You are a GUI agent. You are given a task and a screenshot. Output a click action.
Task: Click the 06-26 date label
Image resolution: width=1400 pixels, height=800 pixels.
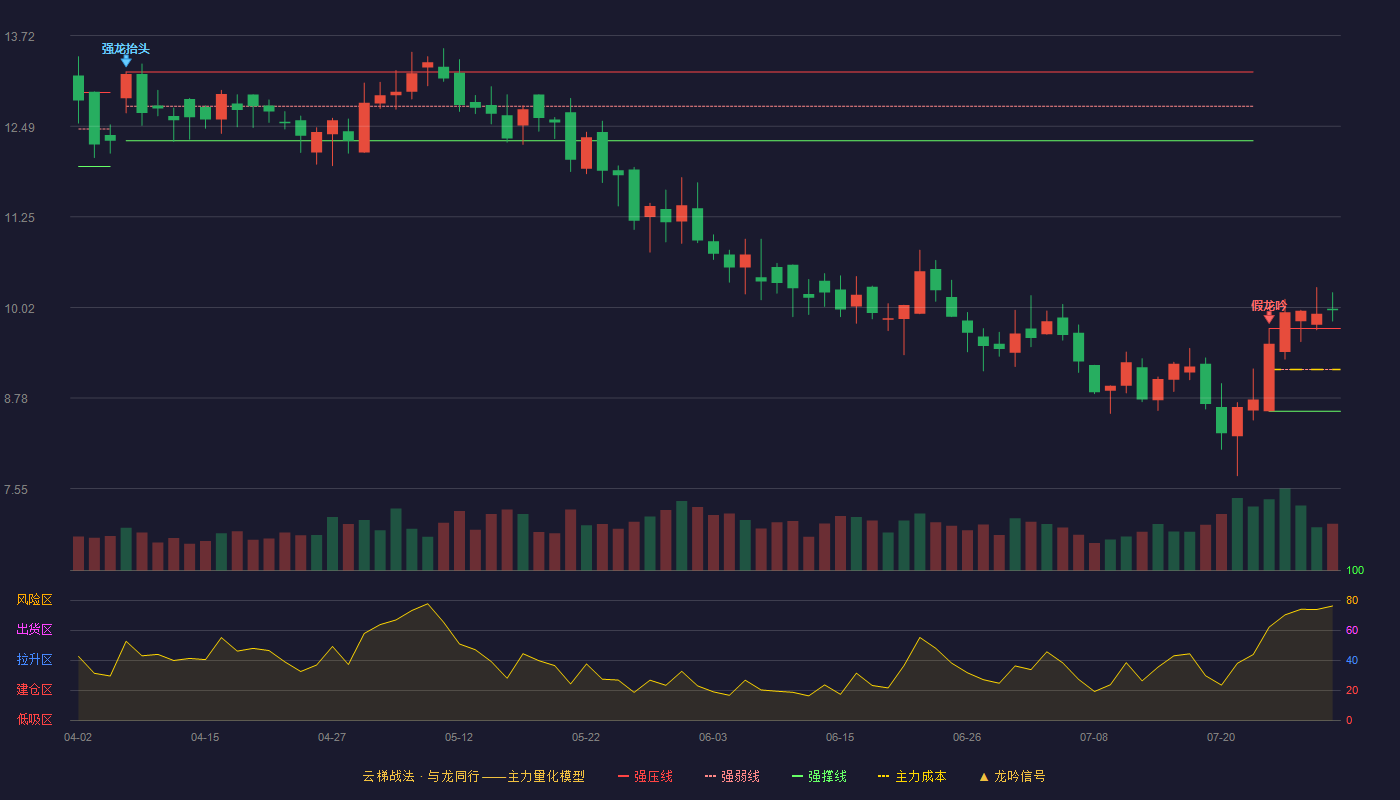tap(967, 737)
